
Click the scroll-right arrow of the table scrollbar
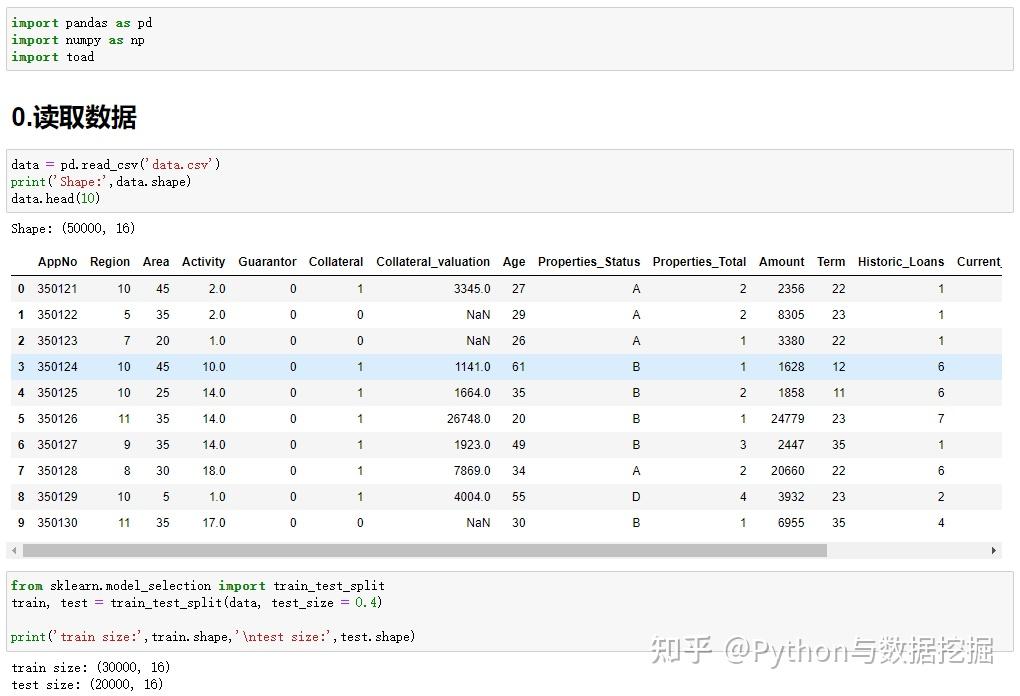click(993, 551)
